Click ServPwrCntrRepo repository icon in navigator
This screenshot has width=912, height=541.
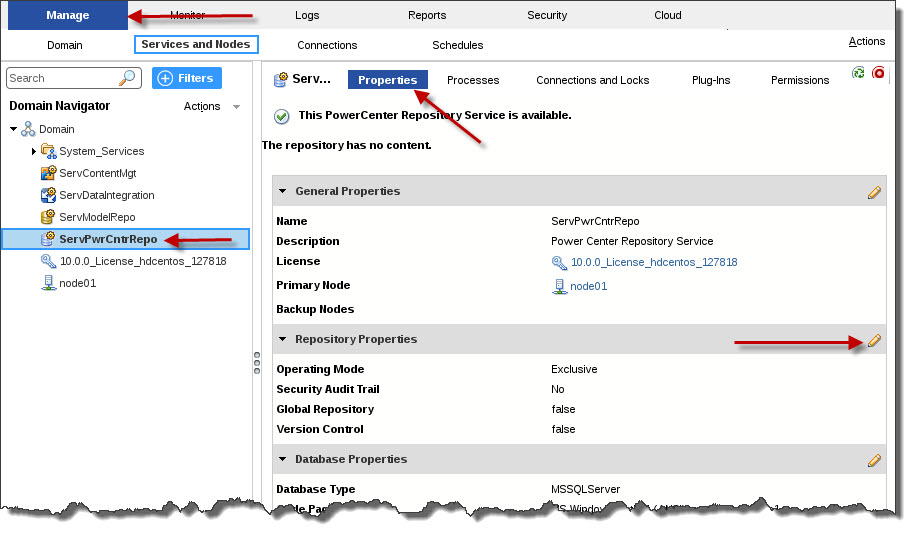coord(48,239)
